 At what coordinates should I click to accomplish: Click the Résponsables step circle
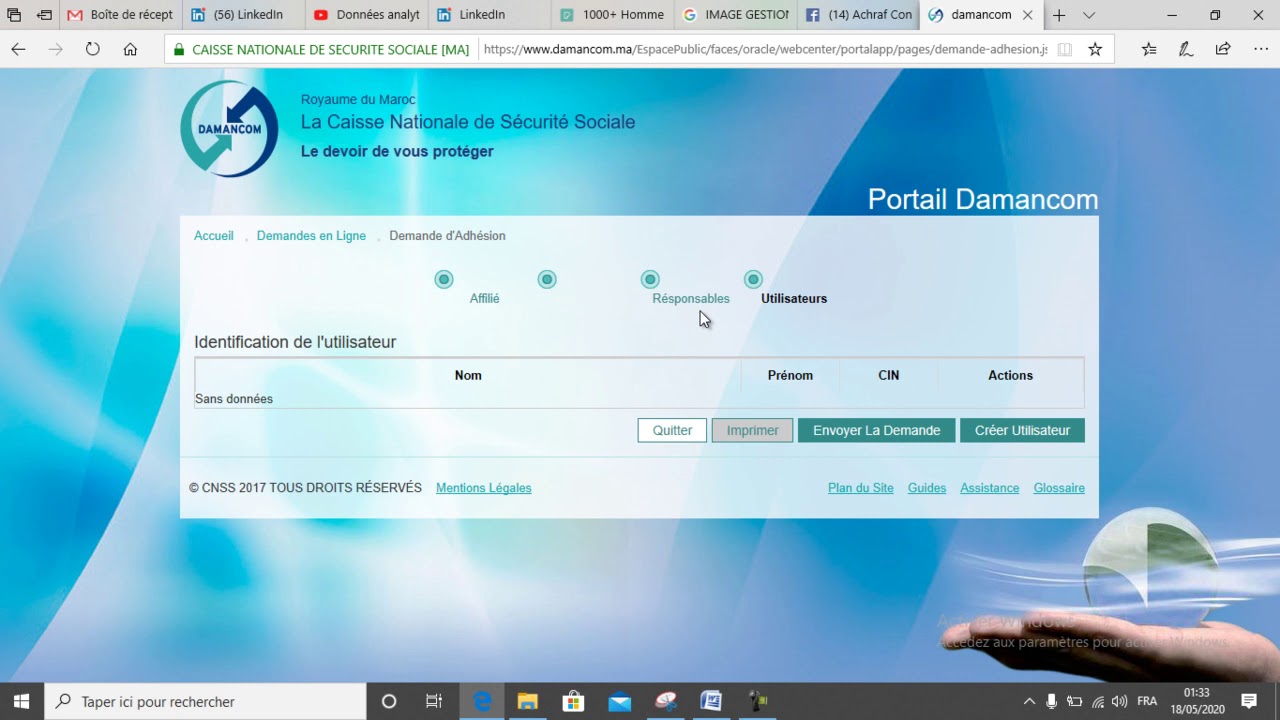[650, 279]
